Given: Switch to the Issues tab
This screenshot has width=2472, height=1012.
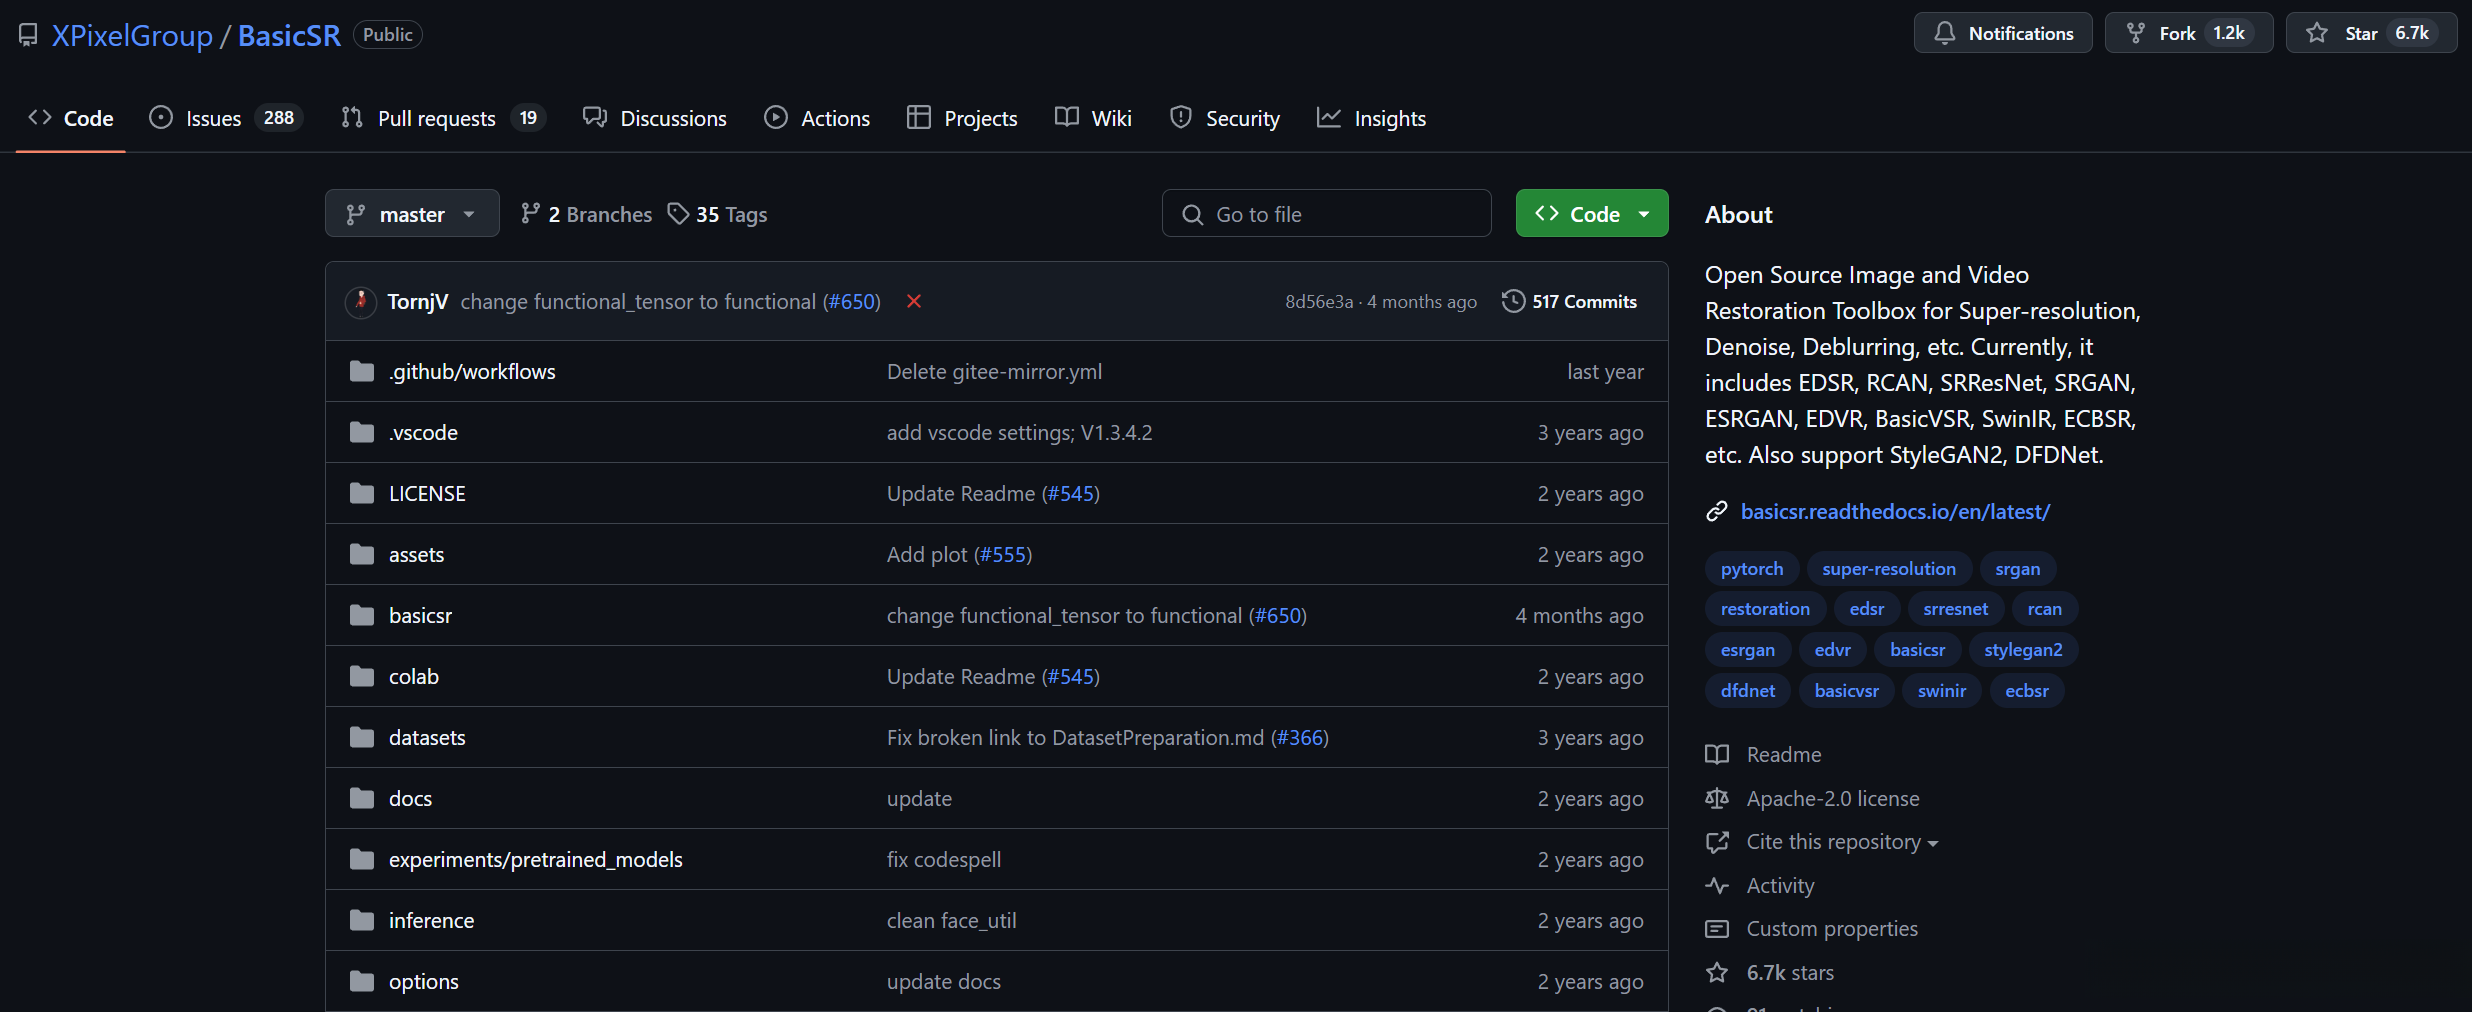Looking at the screenshot, I should [213, 118].
